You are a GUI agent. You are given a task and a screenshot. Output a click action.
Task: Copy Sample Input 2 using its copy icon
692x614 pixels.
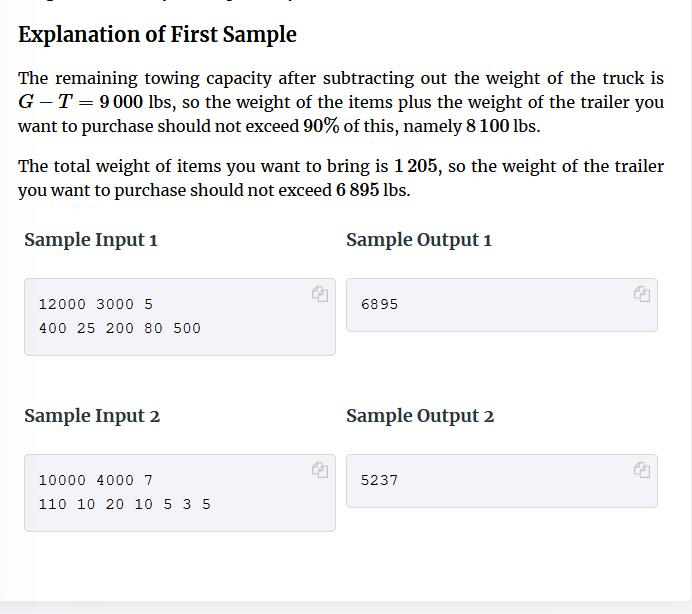click(320, 470)
